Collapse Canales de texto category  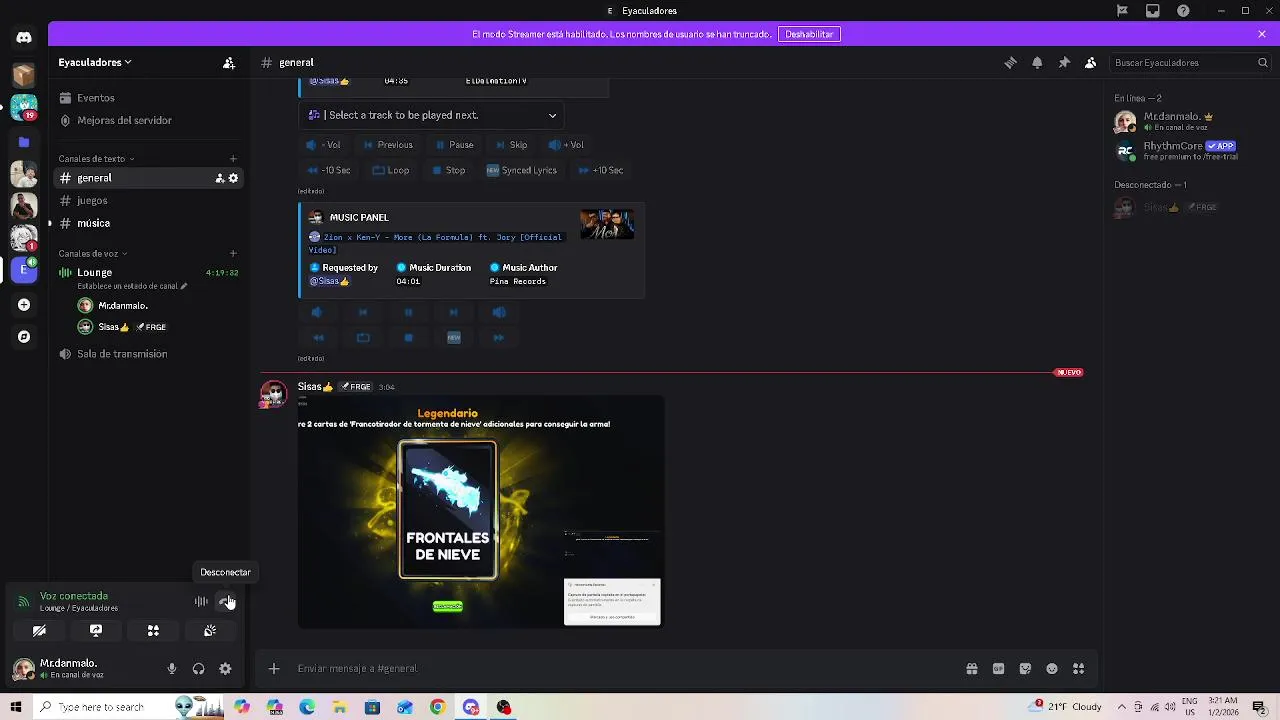pyautogui.click(x=96, y=158)
